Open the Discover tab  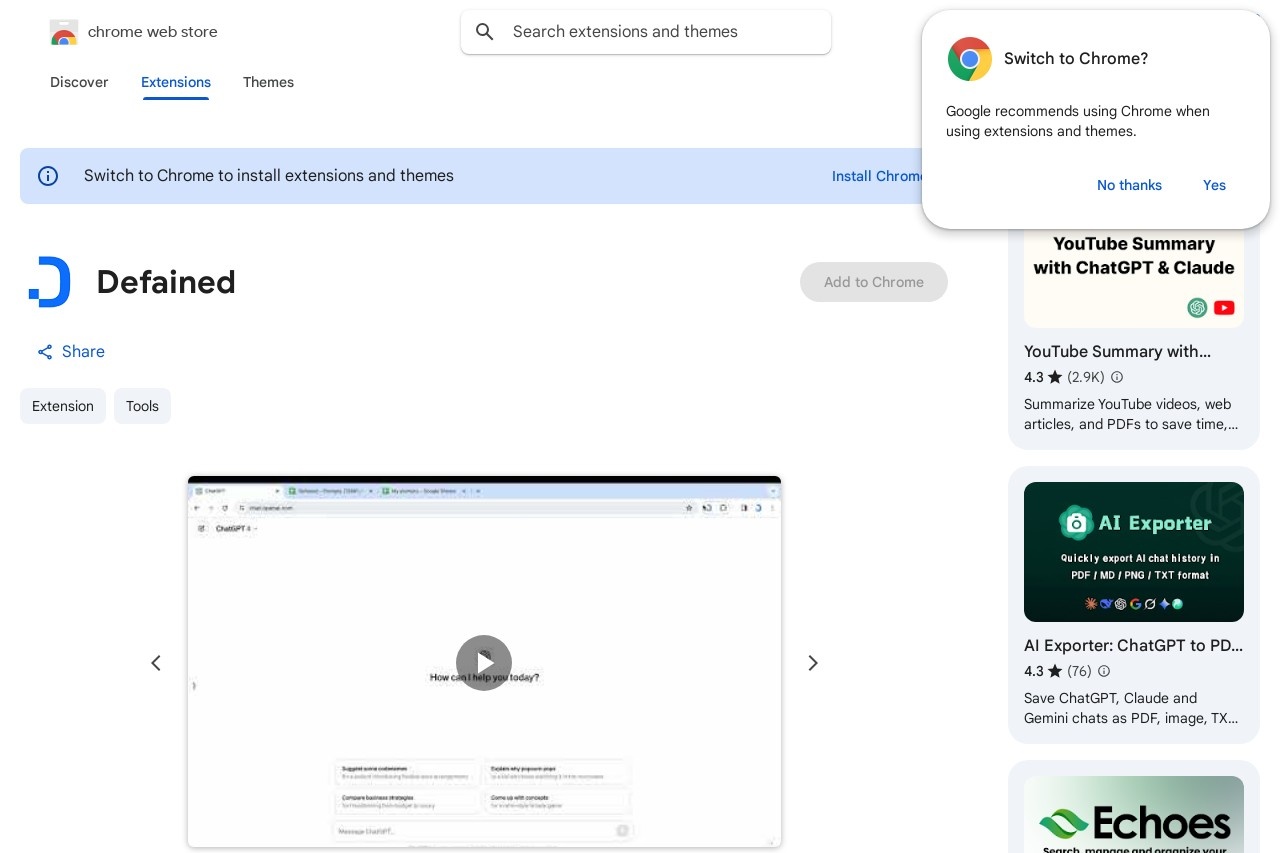point(79,82)
